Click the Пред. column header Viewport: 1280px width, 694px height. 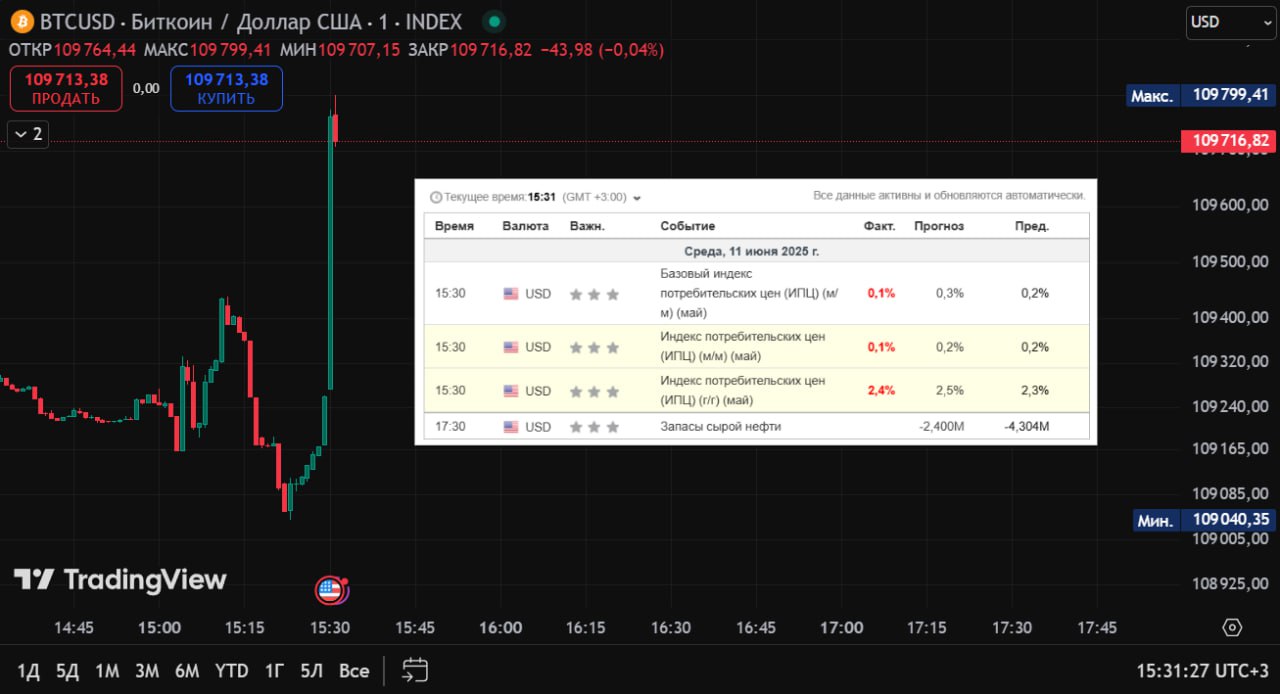click(1032, 226)
